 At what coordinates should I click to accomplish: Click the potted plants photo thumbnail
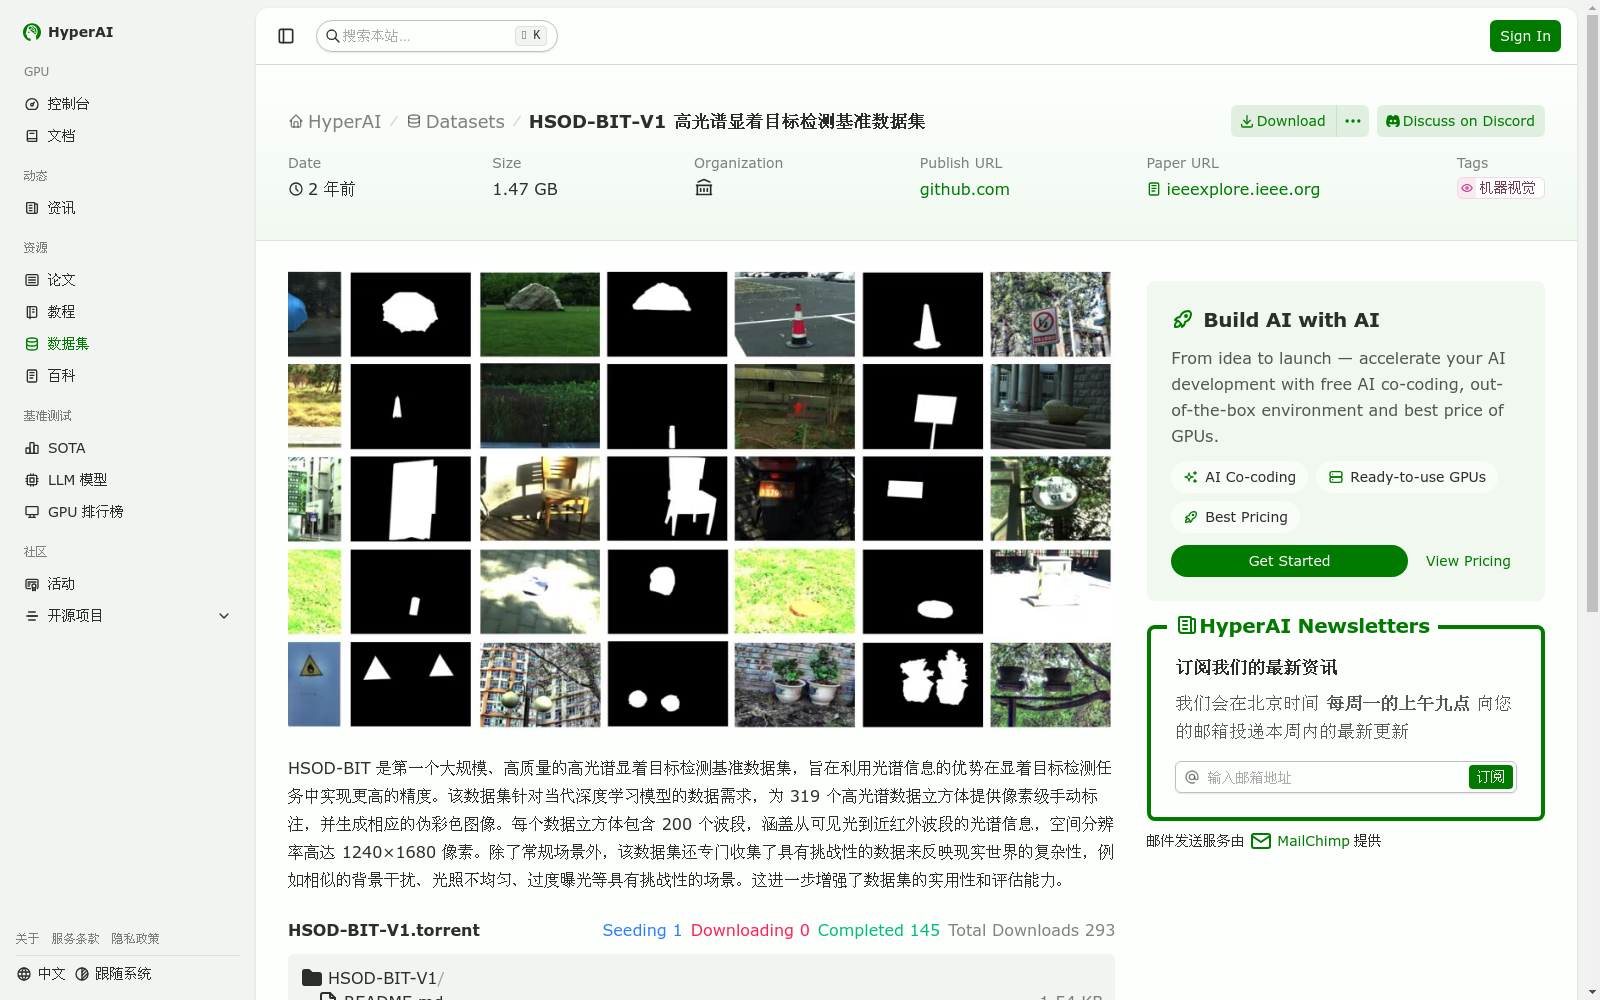click(795, 684)
